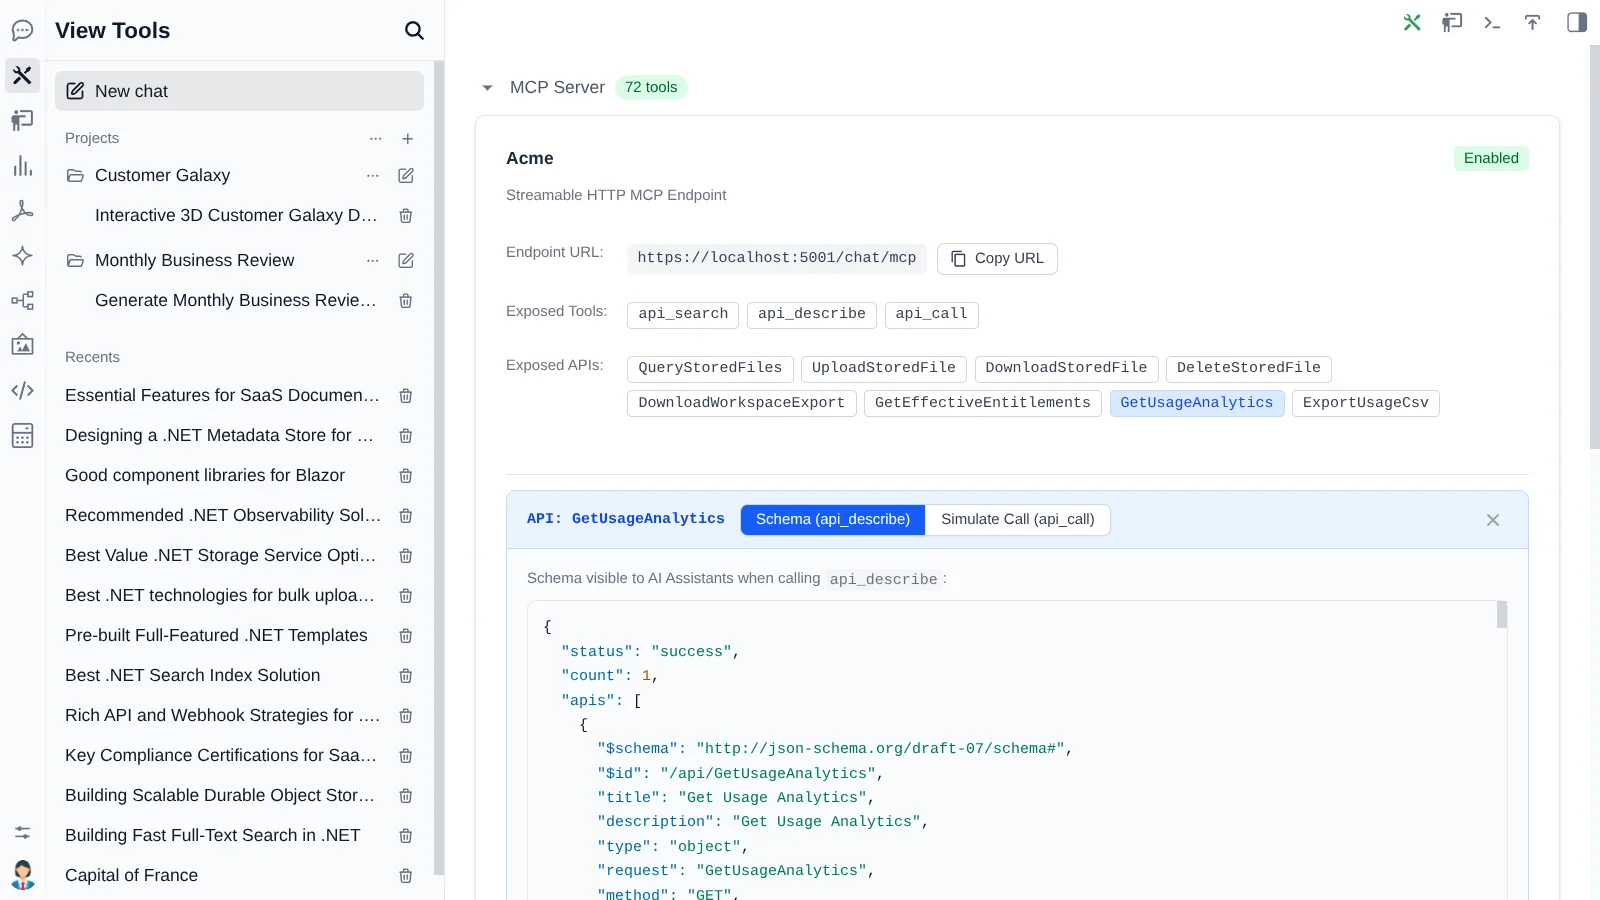Image resolution: width=1600 pixels, height=900 pixels.
Task: Click the upload arrow icon in top toolbar
Action: click(x=1532, y=22)
